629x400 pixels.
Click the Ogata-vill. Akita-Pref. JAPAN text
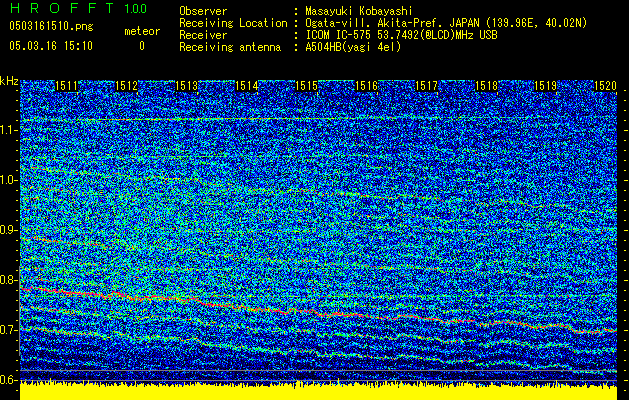446,23
